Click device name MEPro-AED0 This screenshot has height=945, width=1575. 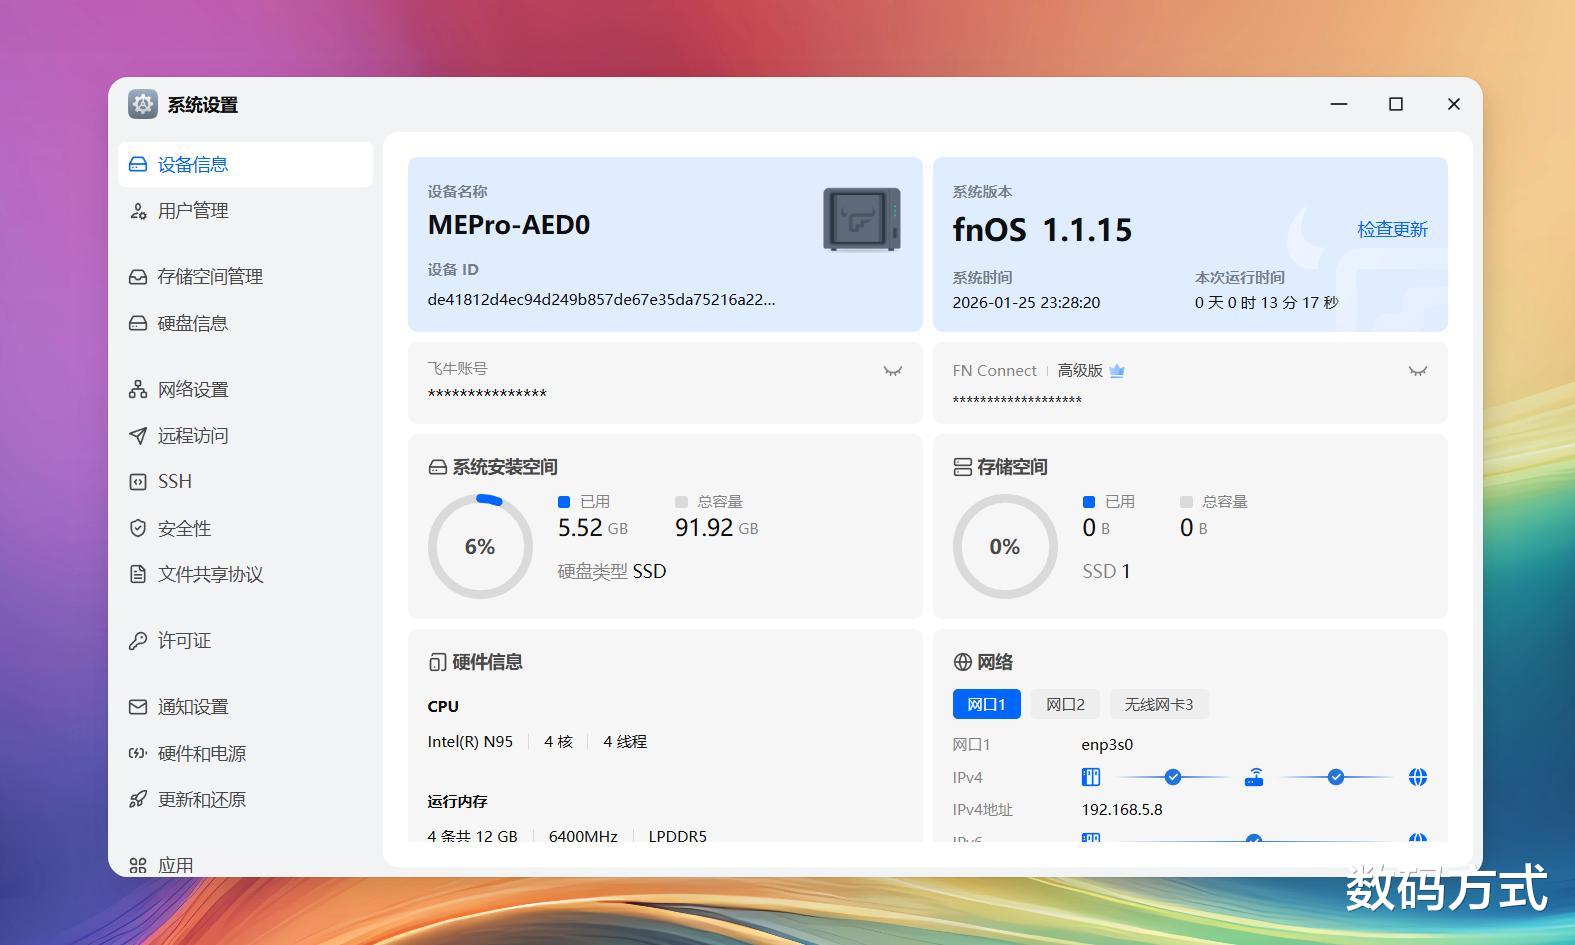(x=509, y=225)
